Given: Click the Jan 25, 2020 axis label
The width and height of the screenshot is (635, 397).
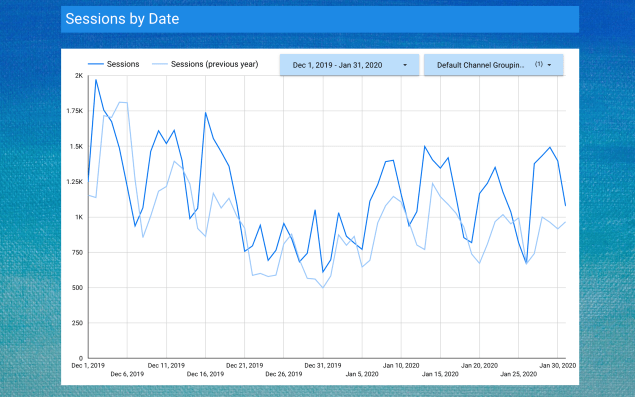Looking at the screenshot, I should (518, 374).
